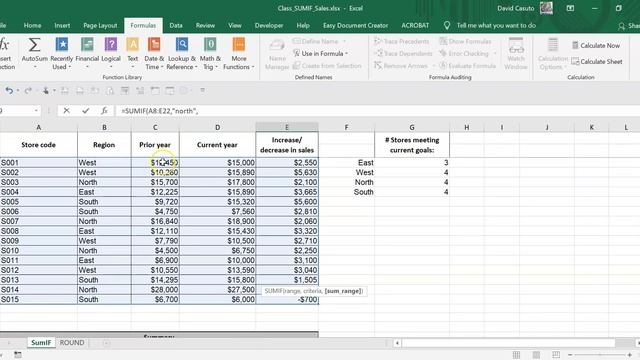
Task: Open More Functions menu
Action: [x=238, y=53]
